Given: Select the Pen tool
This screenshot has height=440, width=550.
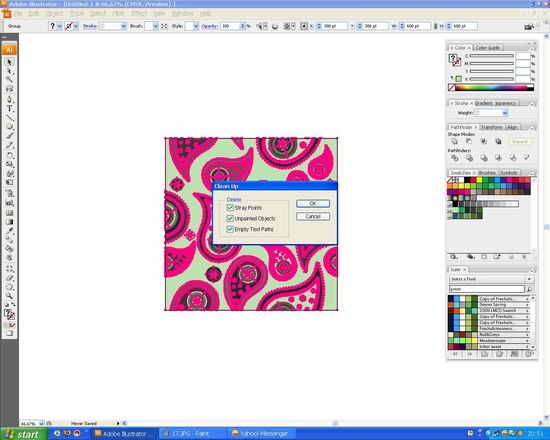Looking at the screenshot, I should coord(9,100).
